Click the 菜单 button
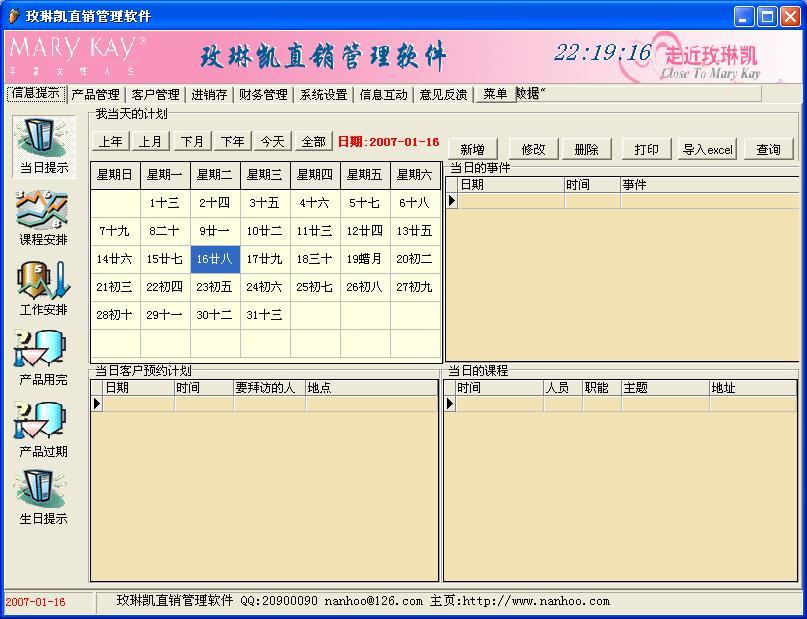 pos(496,94)
